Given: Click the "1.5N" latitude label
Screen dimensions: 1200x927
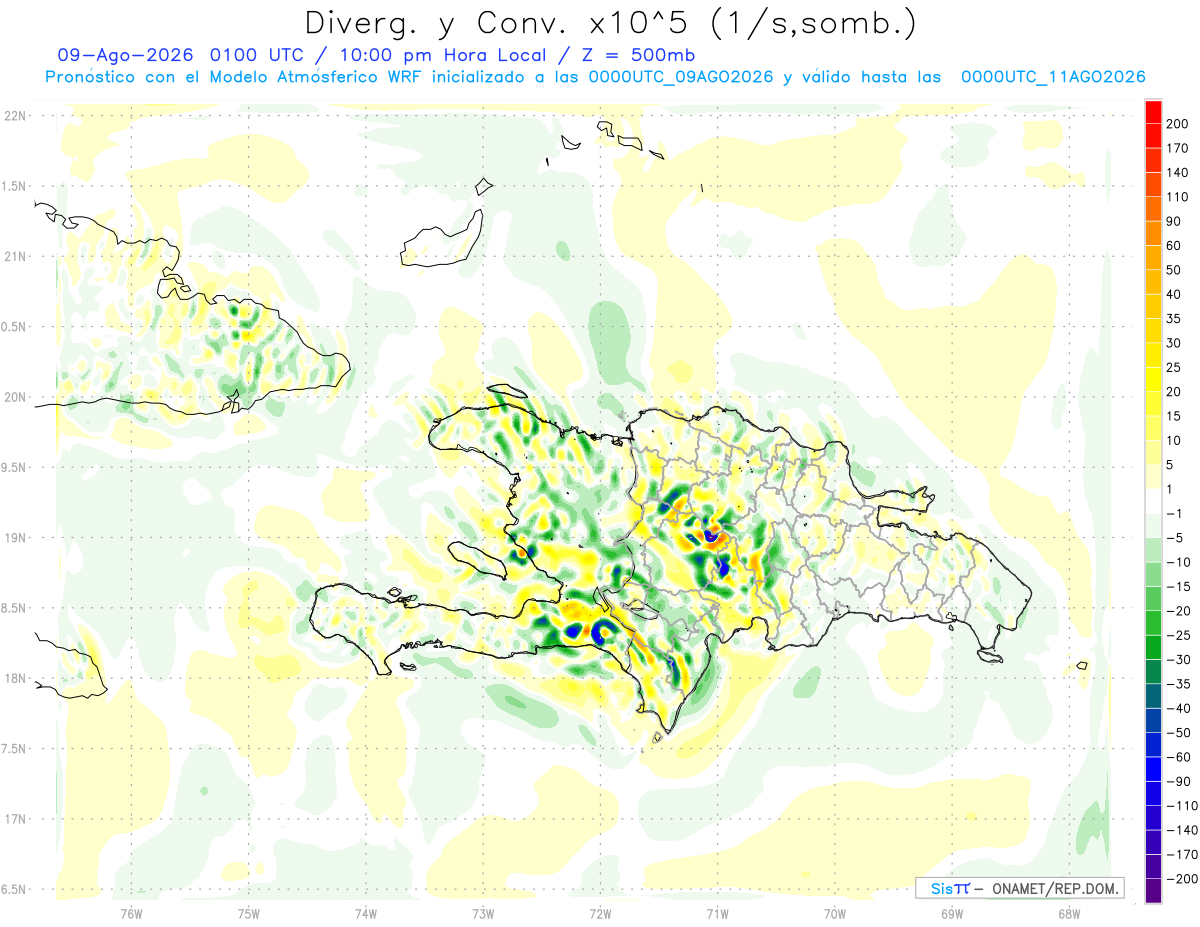Looking at the screenshot, I should (x=13, y=186).
